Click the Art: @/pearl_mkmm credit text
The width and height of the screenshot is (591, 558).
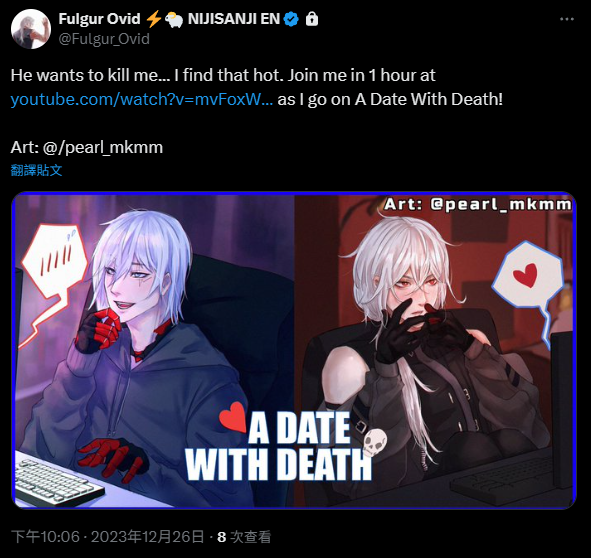[87, 147]
